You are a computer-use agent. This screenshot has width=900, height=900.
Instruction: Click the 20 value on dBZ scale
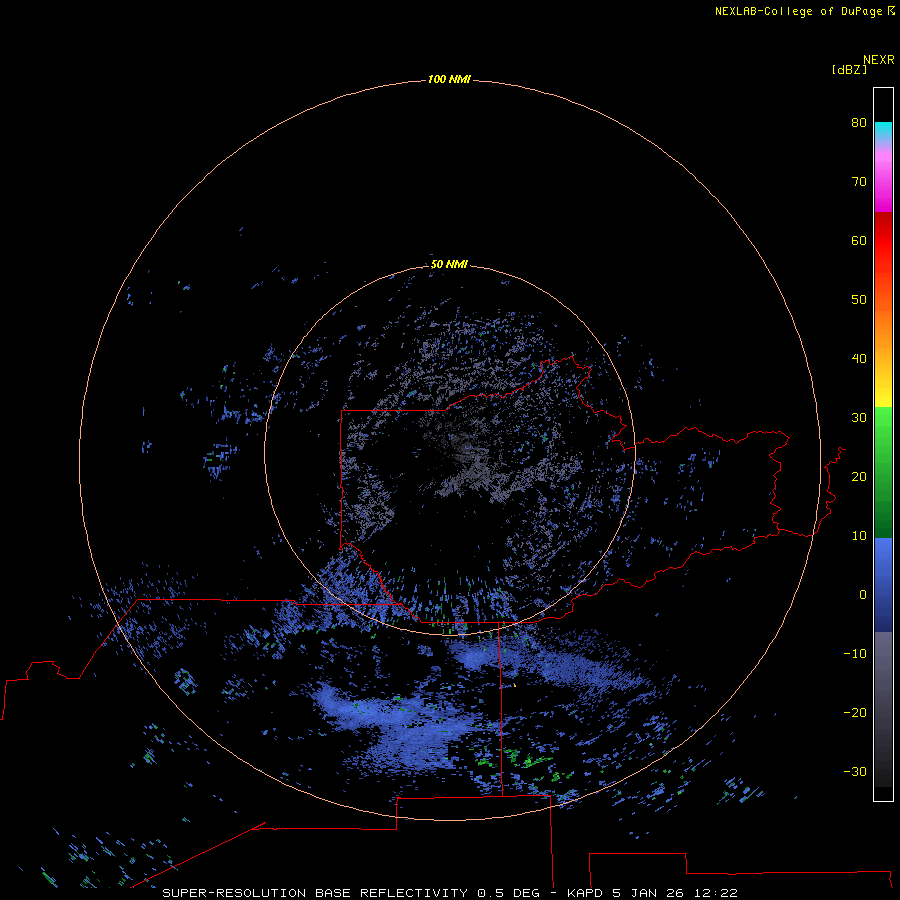(859, 476)
